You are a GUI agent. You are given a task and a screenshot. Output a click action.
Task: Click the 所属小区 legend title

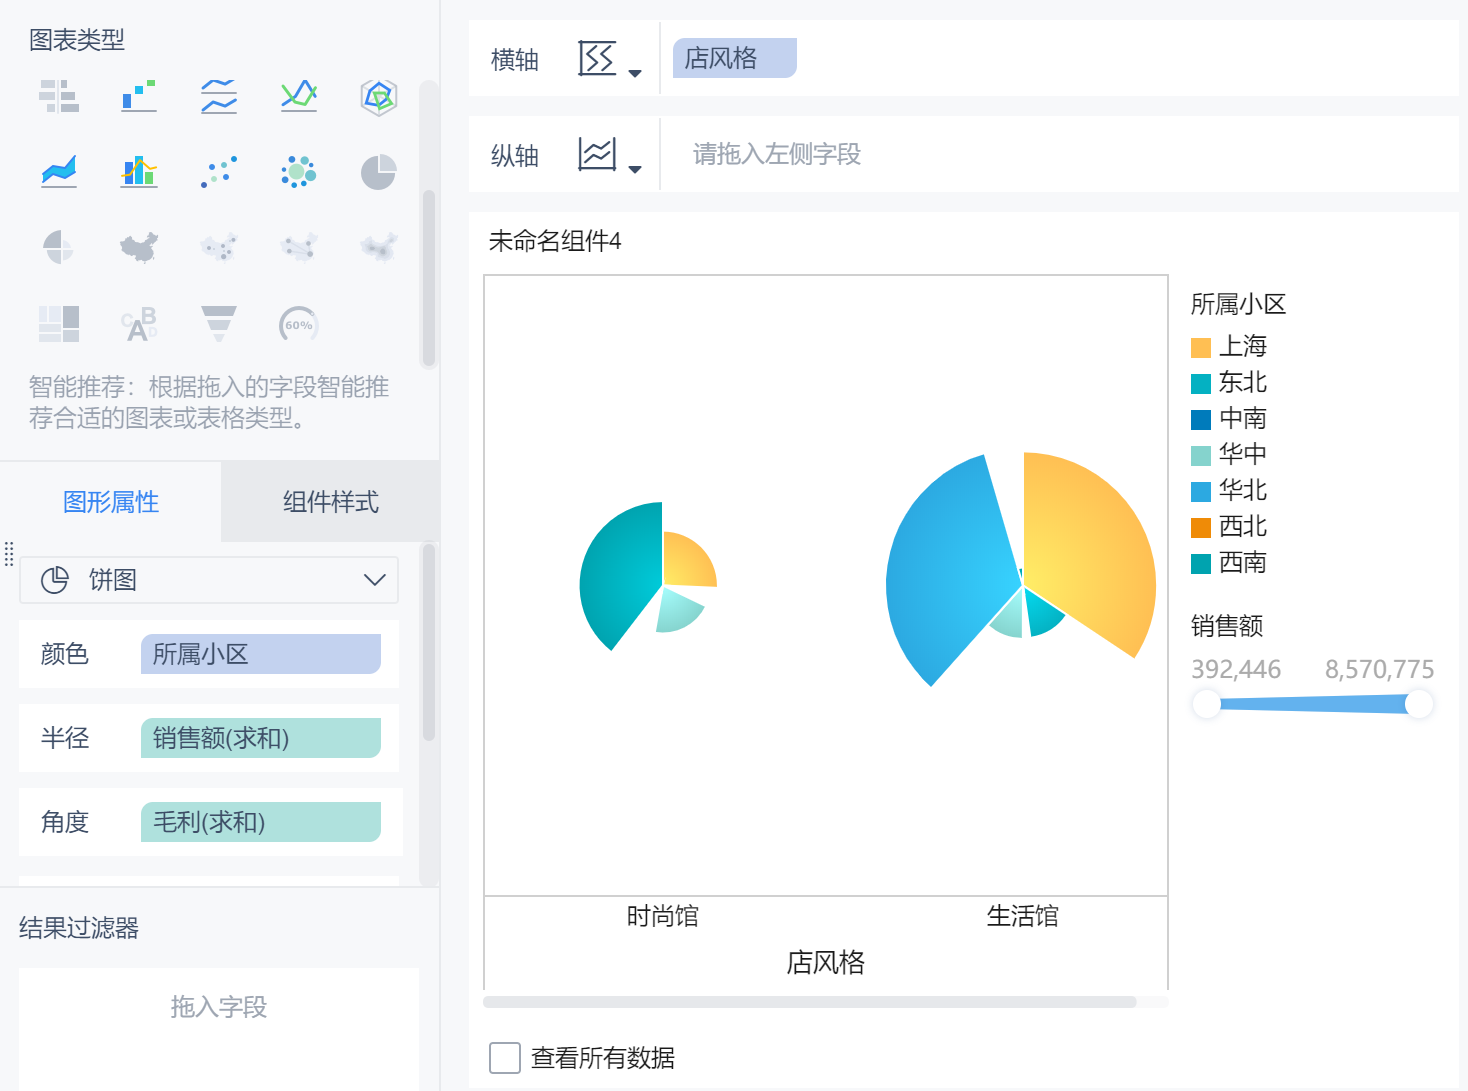pyautogui.click(x=1239, y=304)
